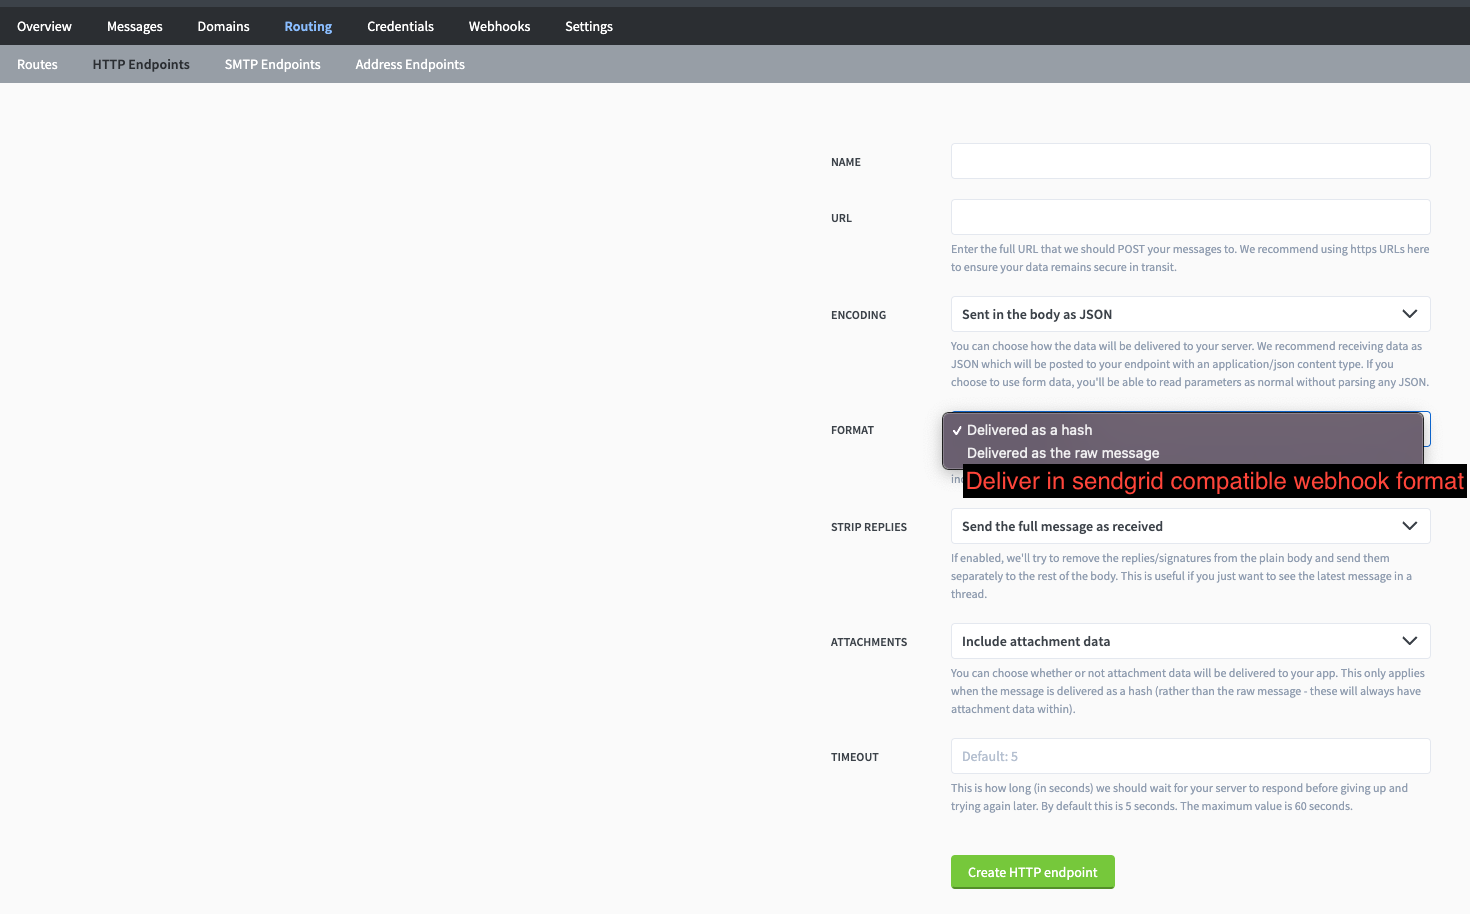The width and height of the screenshot is (1470, 914).
Task: Go to the Messages tab
Action: [135, 26]
